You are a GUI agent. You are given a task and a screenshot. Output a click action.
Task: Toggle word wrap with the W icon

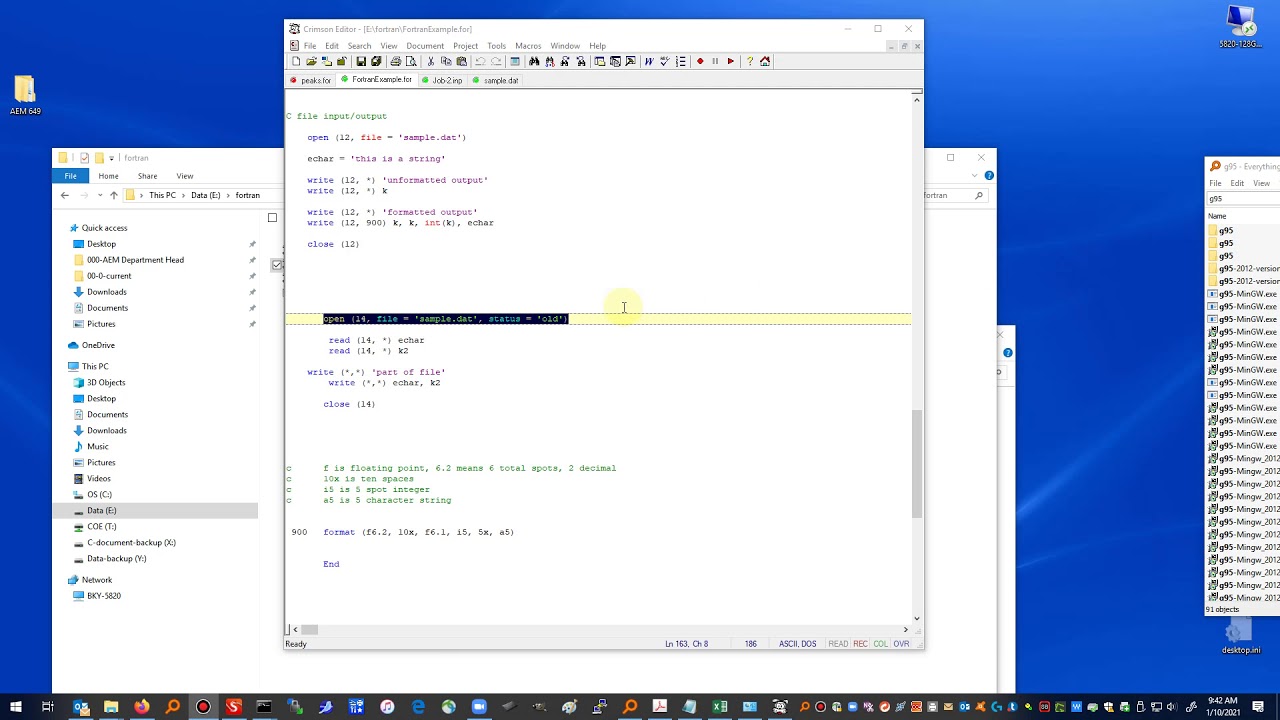649,61
